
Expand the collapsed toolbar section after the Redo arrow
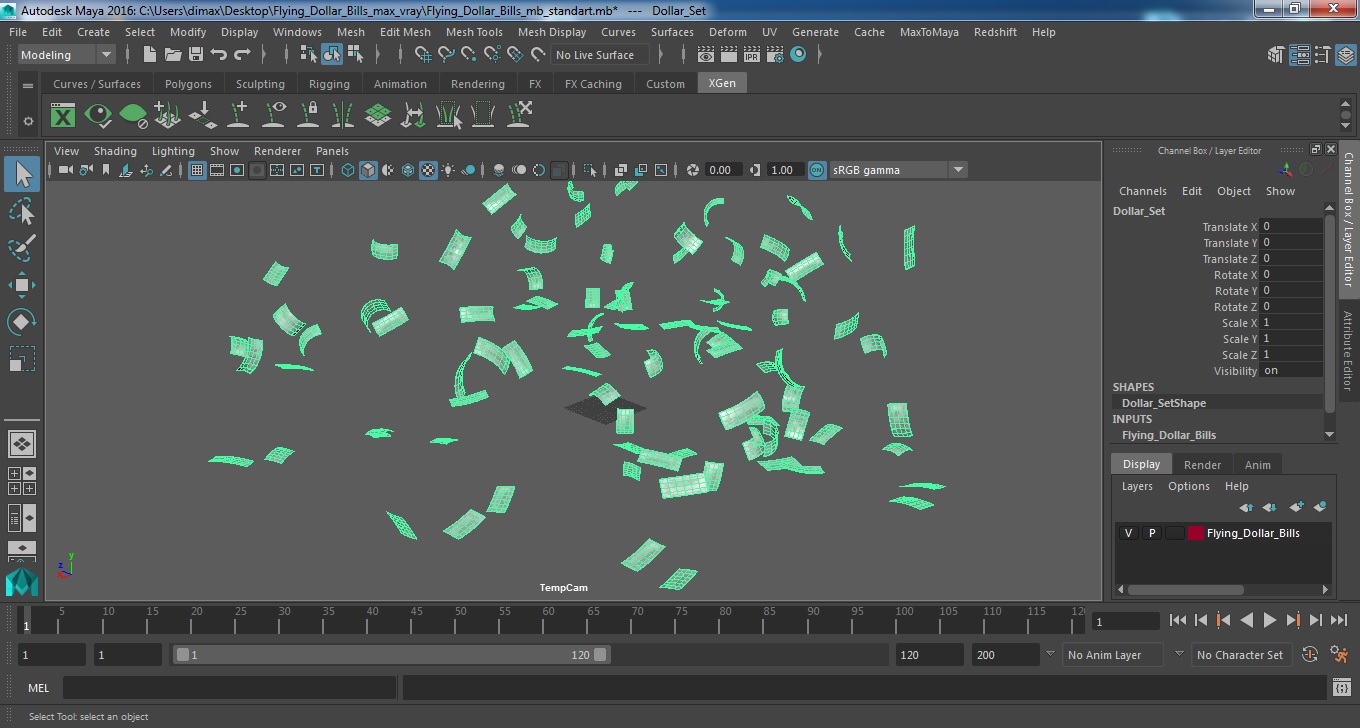pyautogui.click(x=264, y=55)
